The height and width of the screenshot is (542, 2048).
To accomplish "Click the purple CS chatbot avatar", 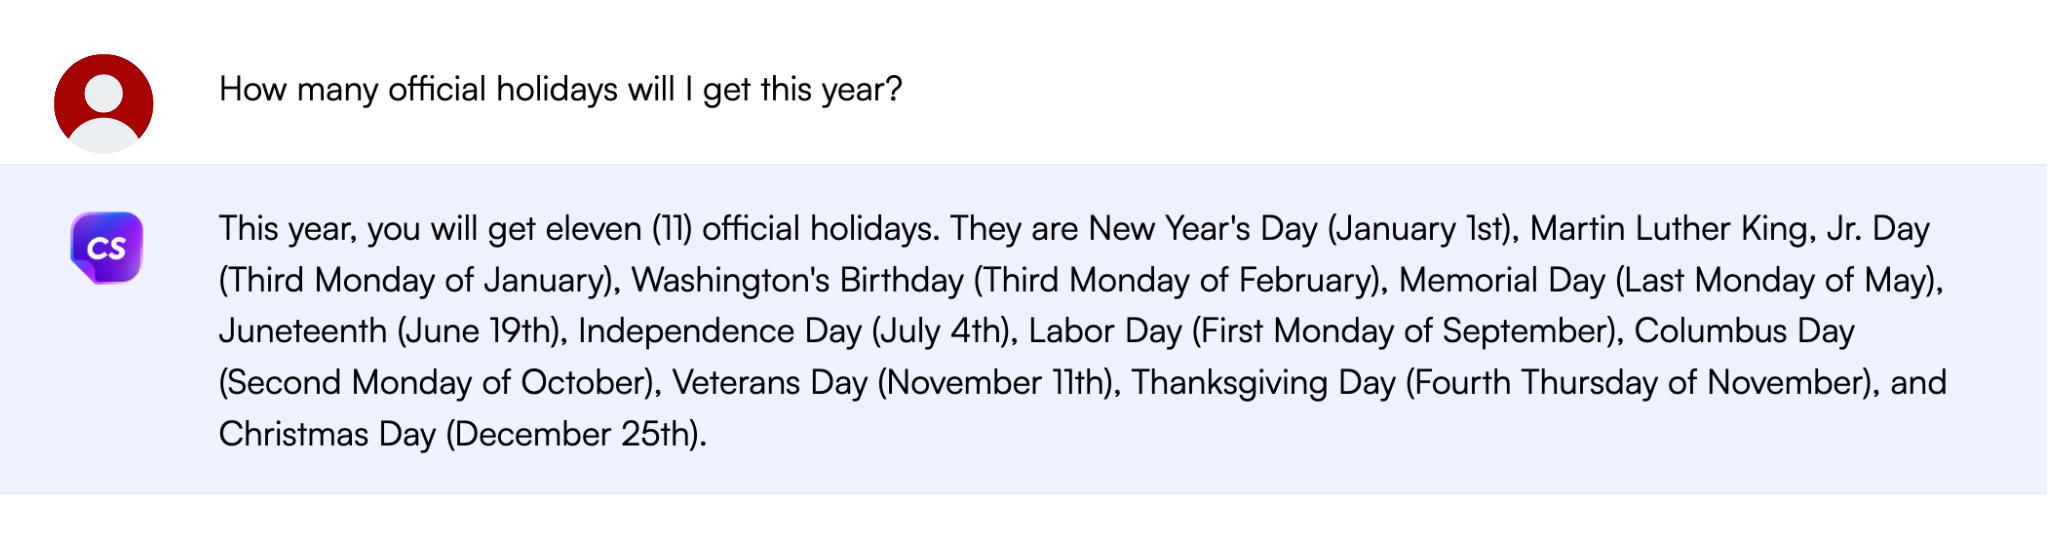I will 107,247.
